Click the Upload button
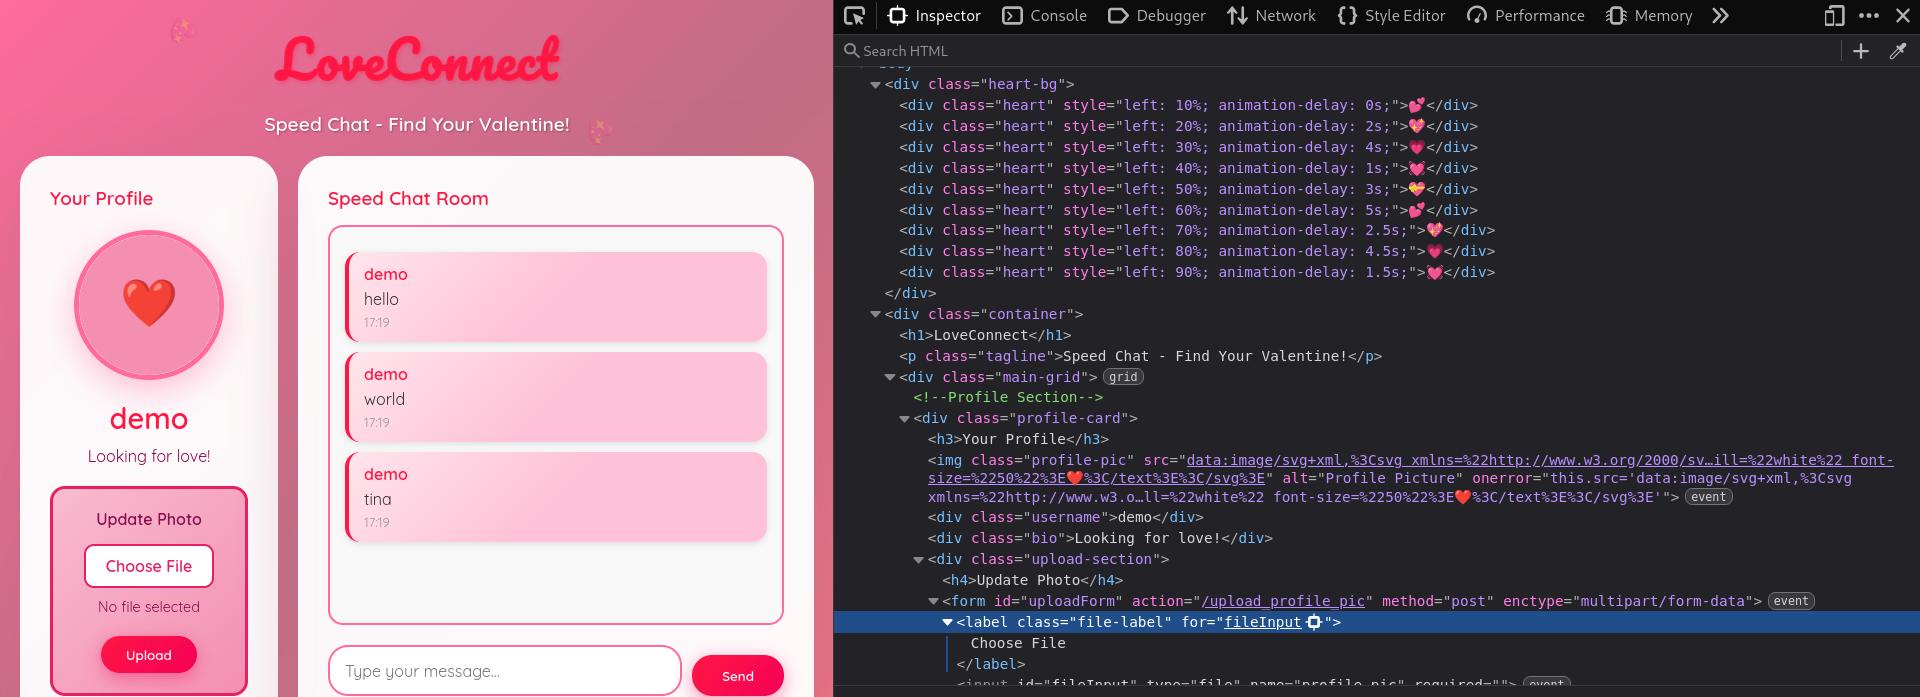 click(x=149, y=655)
